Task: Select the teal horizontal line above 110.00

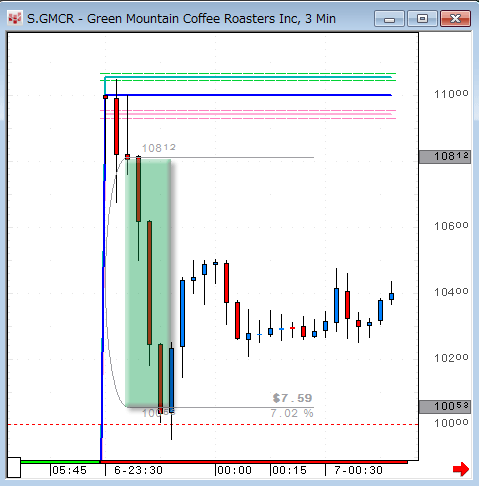Action: [x=248, y=77]
